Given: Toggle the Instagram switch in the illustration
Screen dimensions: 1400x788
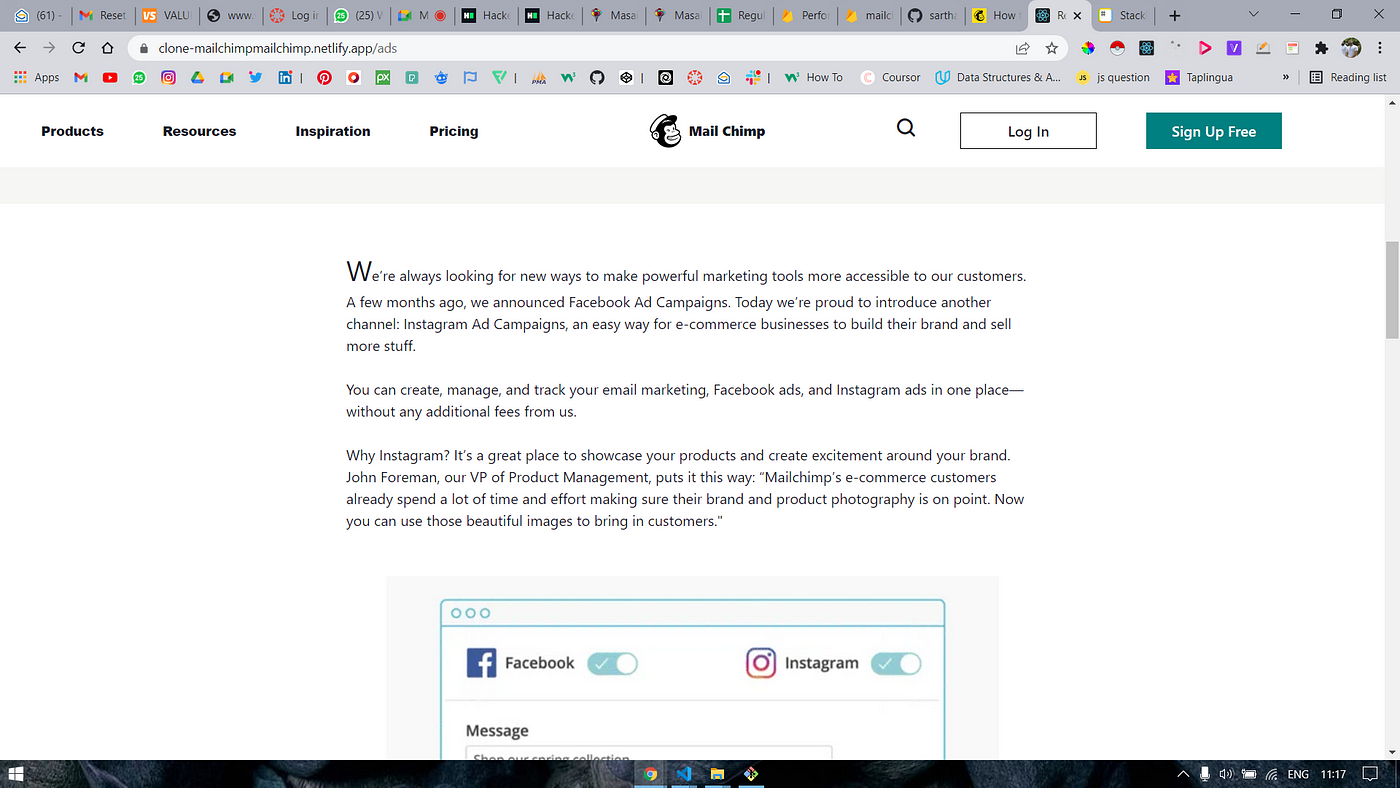Looking at the screenshot, I should click(x=896, y=663).
